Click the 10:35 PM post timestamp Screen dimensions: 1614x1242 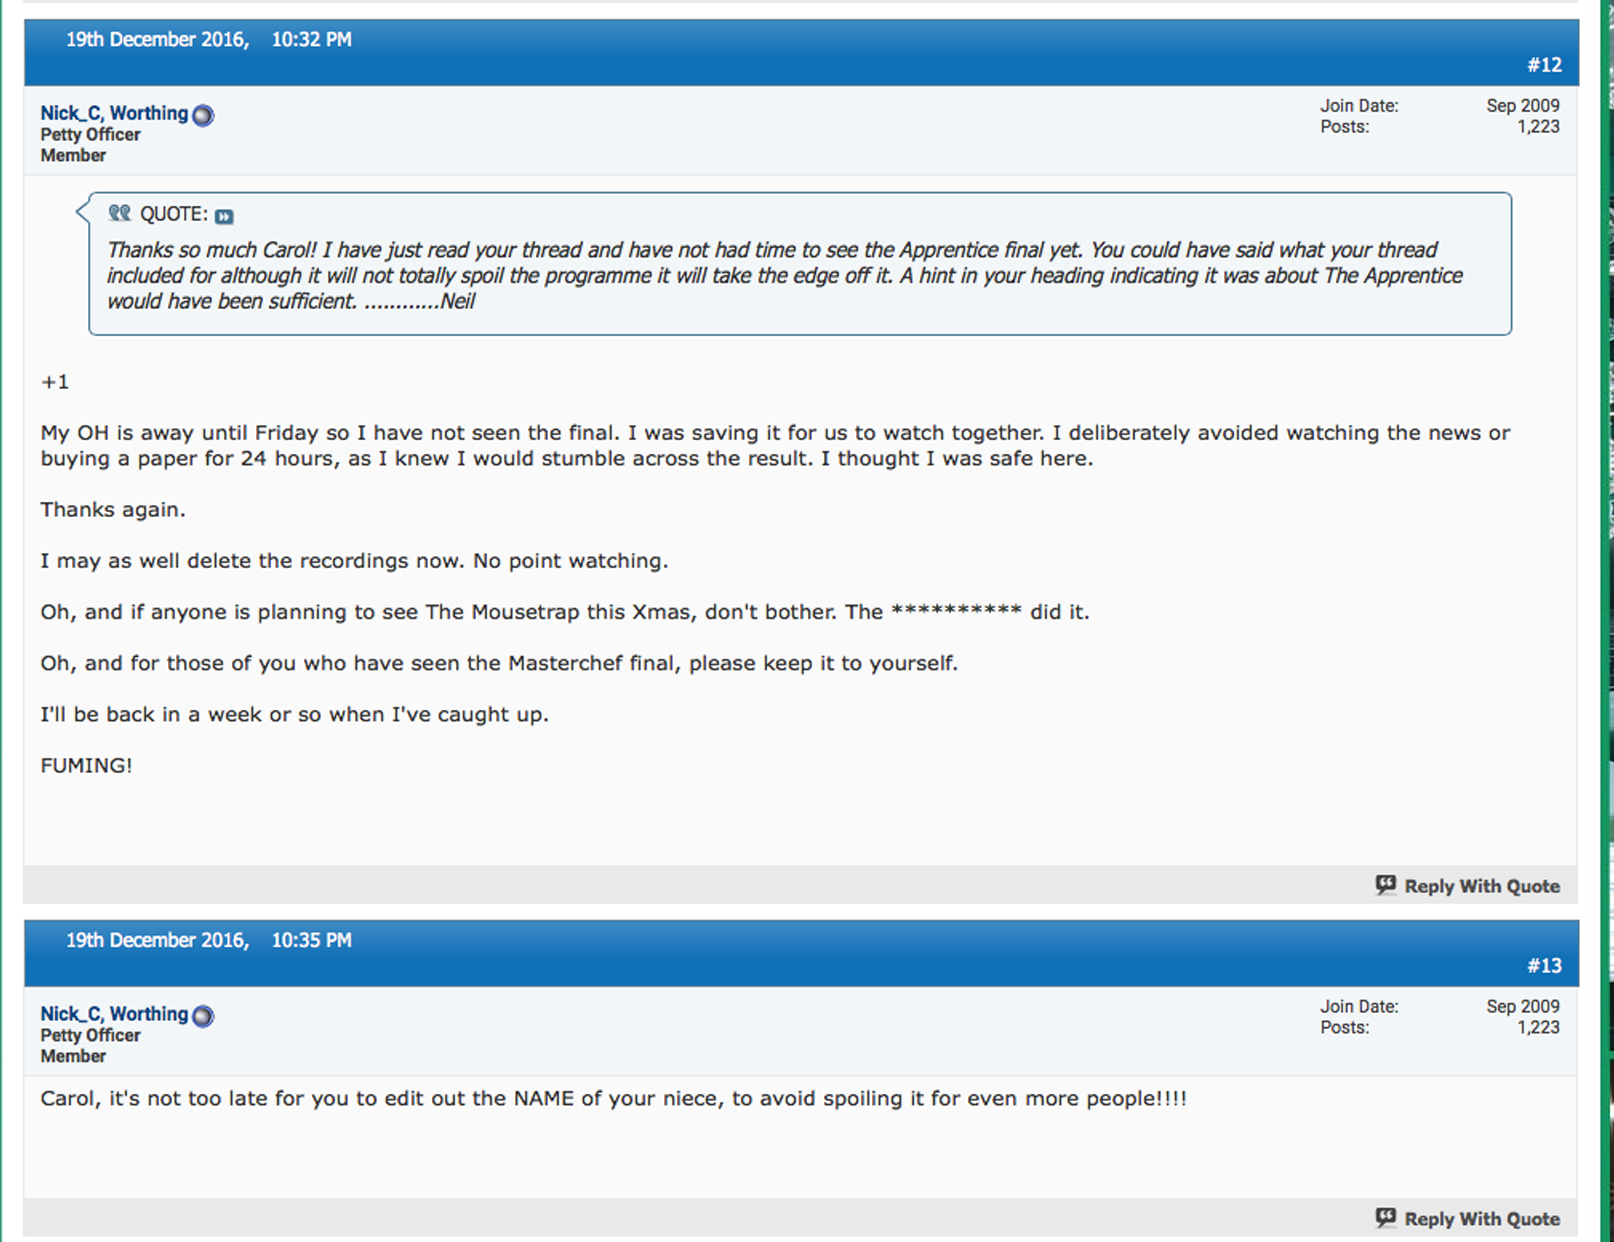click(x=311, y=941)
